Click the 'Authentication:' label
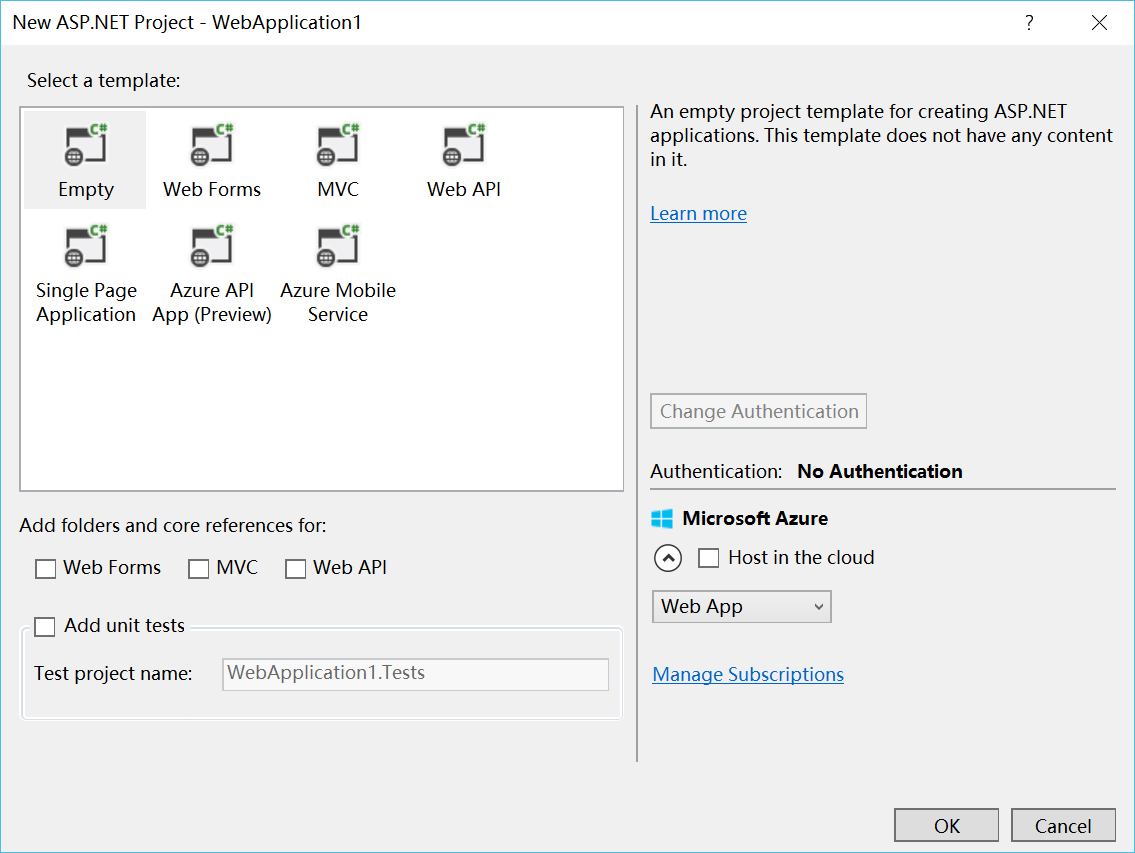 tap(716, 471)
